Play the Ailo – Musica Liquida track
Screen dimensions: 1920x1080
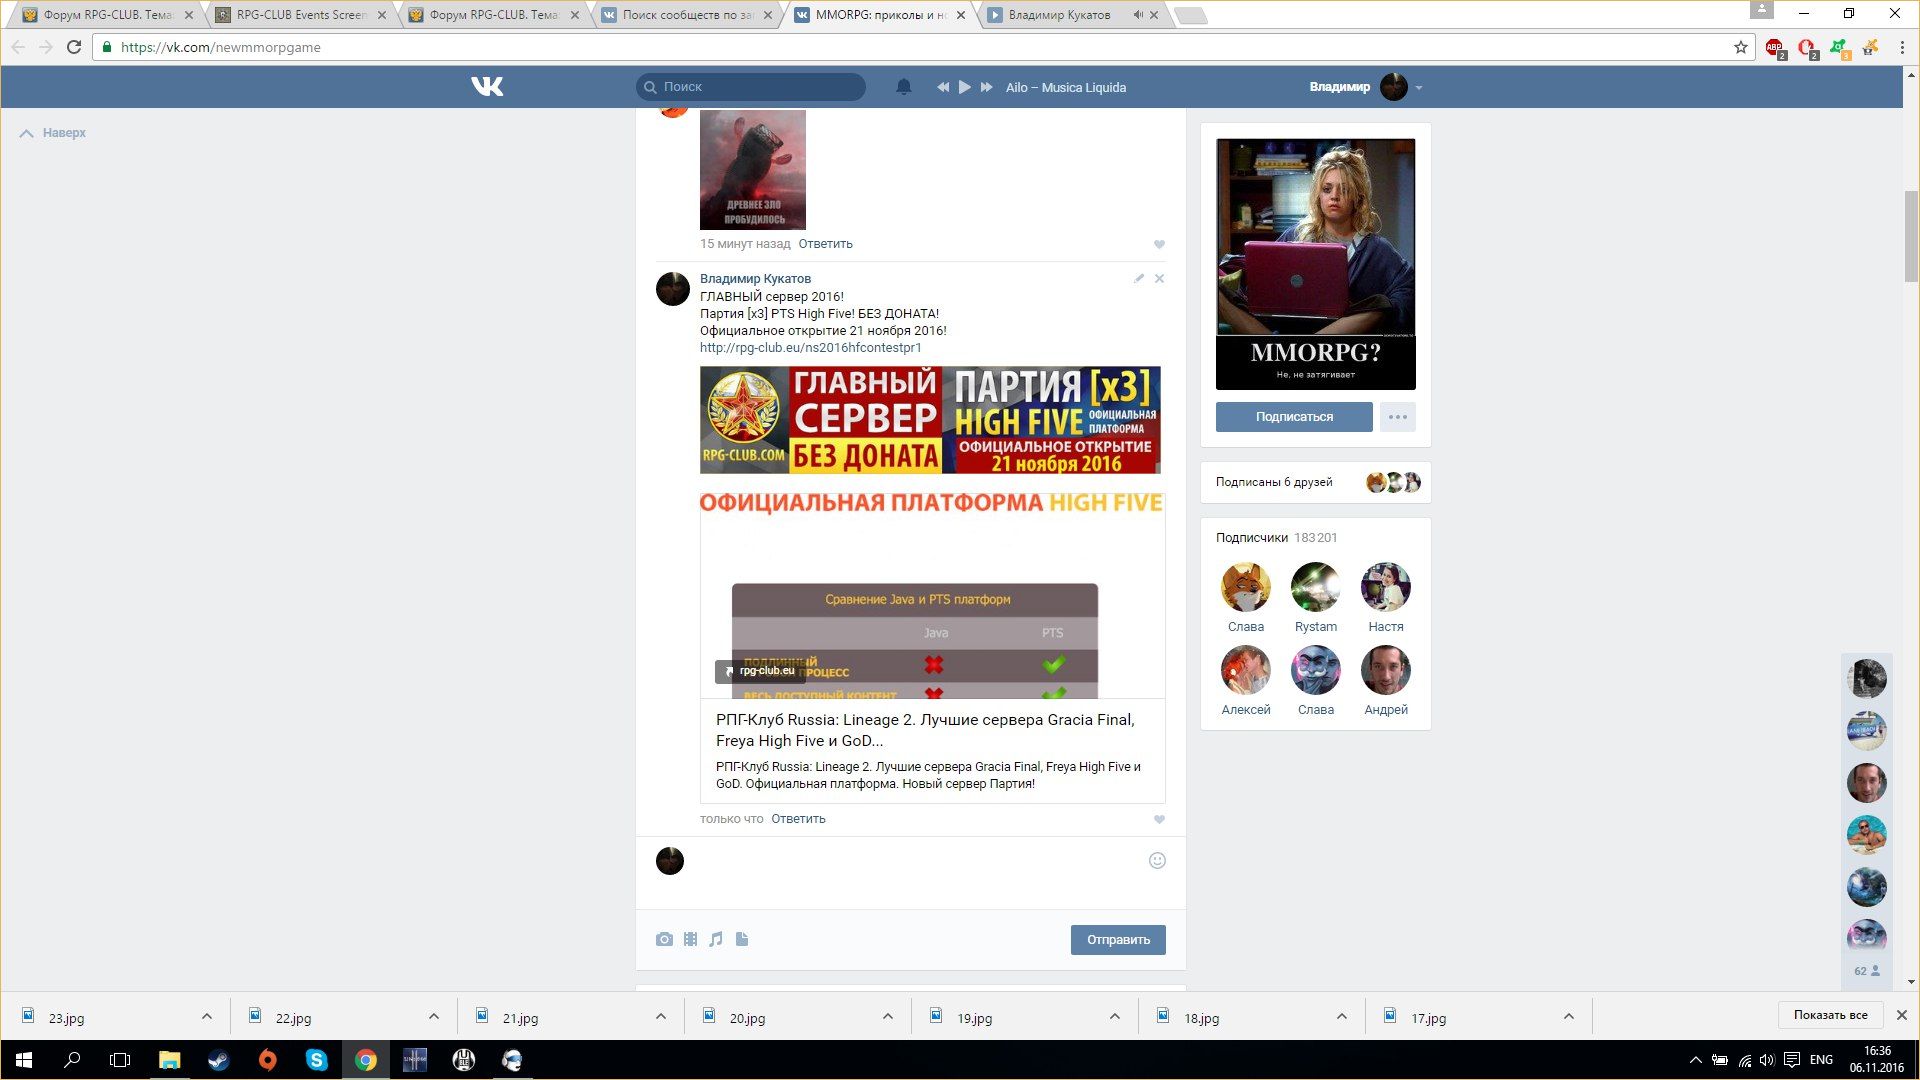pos(965,87)
